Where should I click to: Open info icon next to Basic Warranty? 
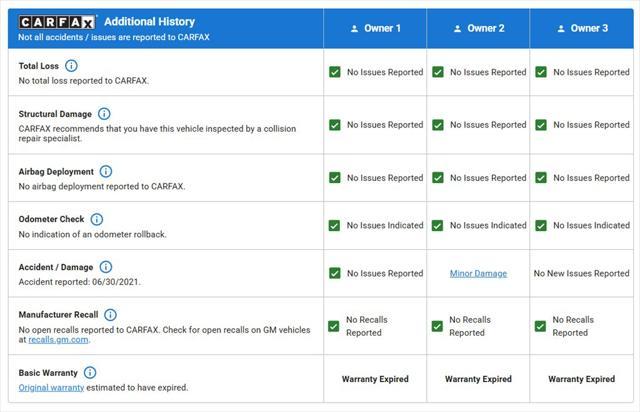coord(90,373)
